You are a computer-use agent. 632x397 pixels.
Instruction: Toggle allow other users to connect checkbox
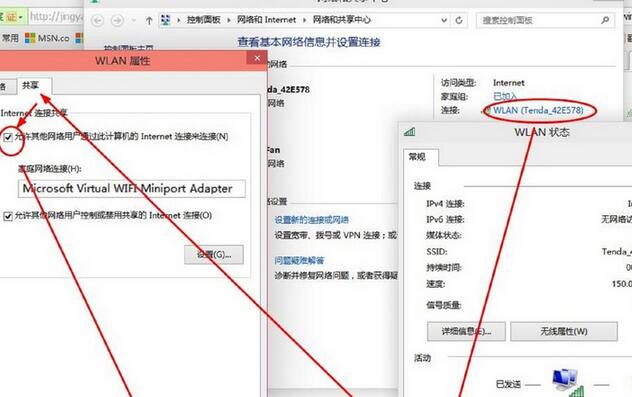click(8, 137)
